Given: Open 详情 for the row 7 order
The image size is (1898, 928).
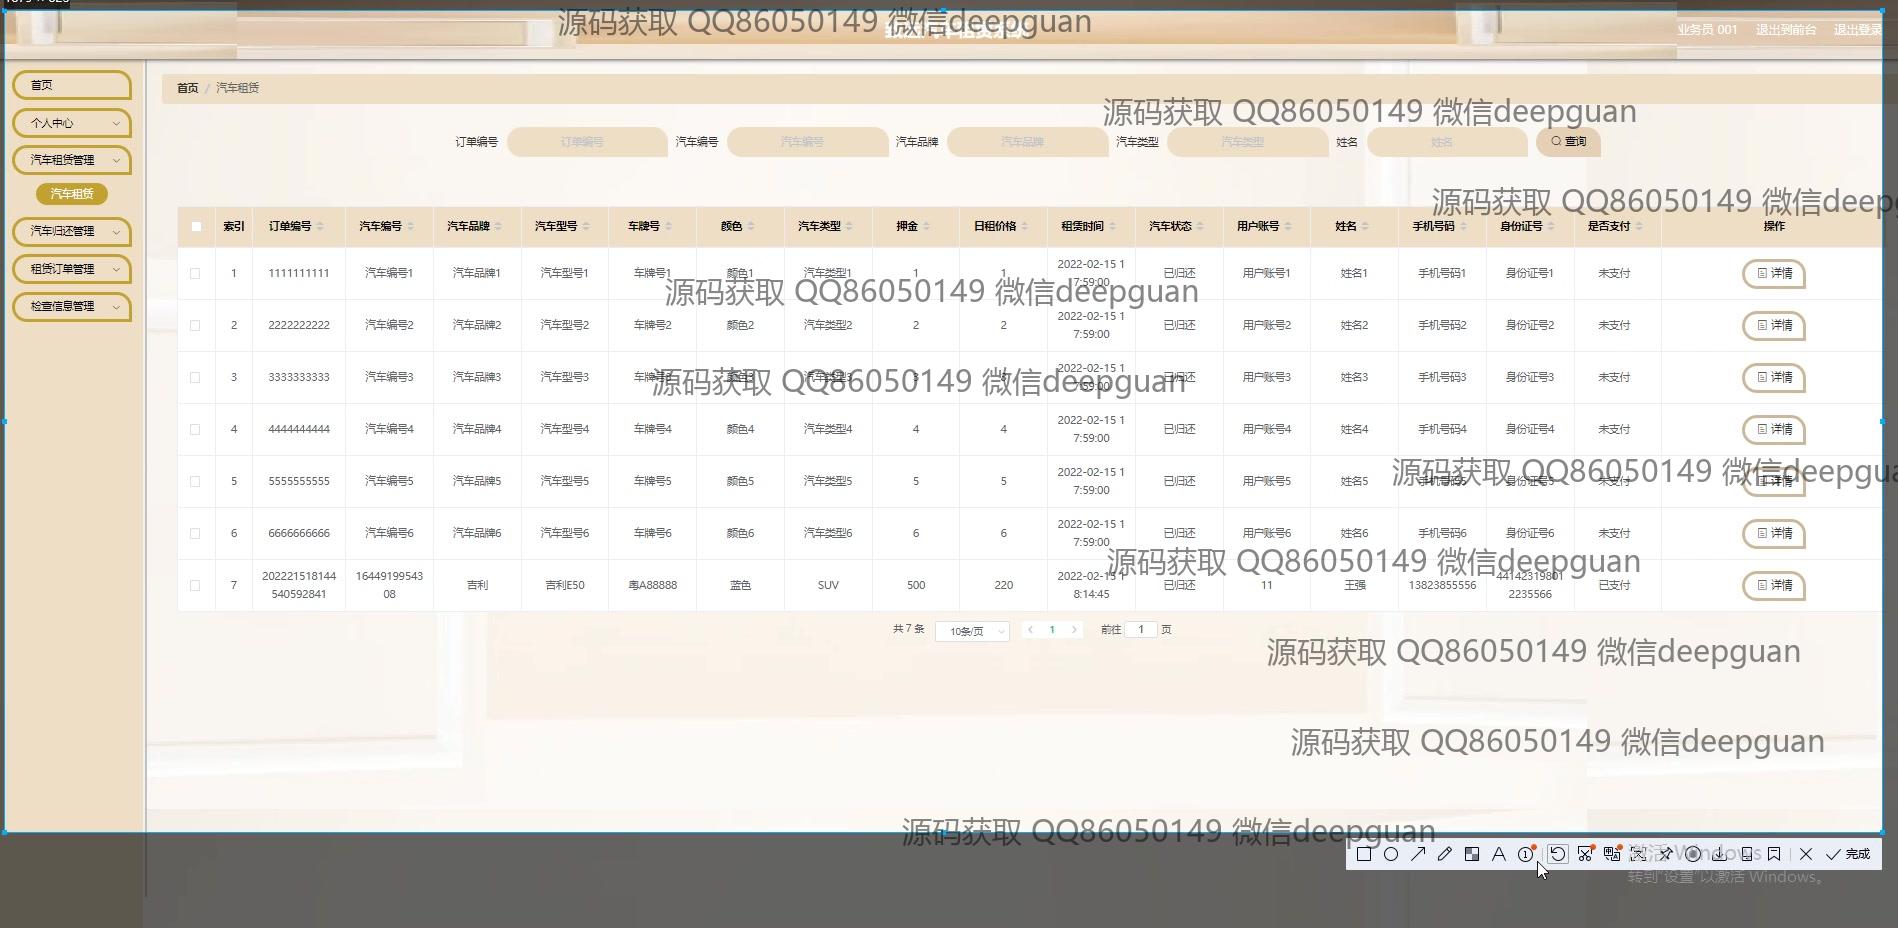Looking at the screenshot, I should (x=1773, y=585).
